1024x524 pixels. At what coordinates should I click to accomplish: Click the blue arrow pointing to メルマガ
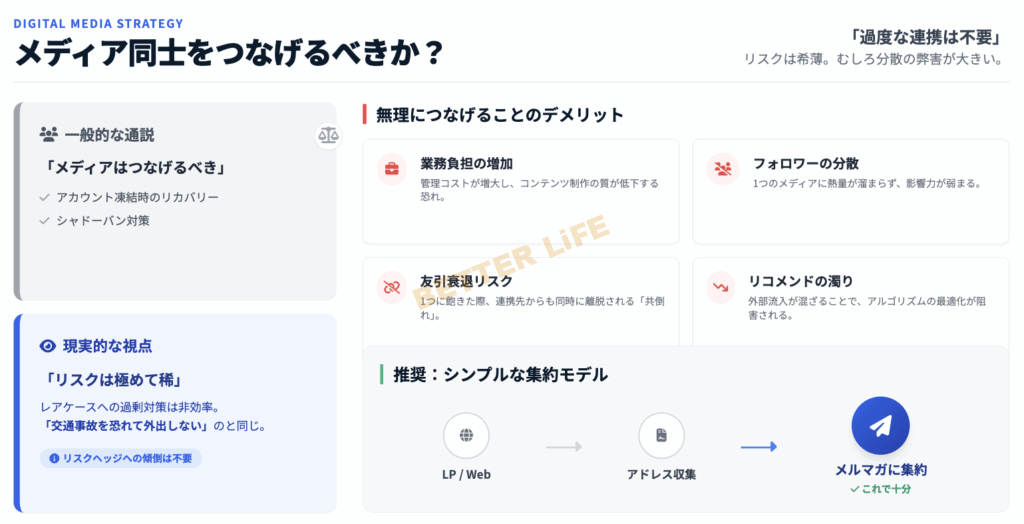point(759,446)
